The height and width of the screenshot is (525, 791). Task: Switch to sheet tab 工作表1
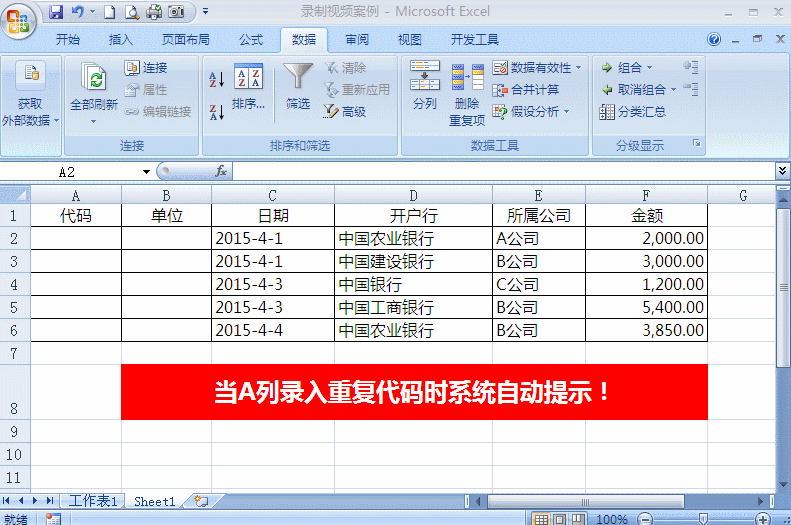point(93,501)
